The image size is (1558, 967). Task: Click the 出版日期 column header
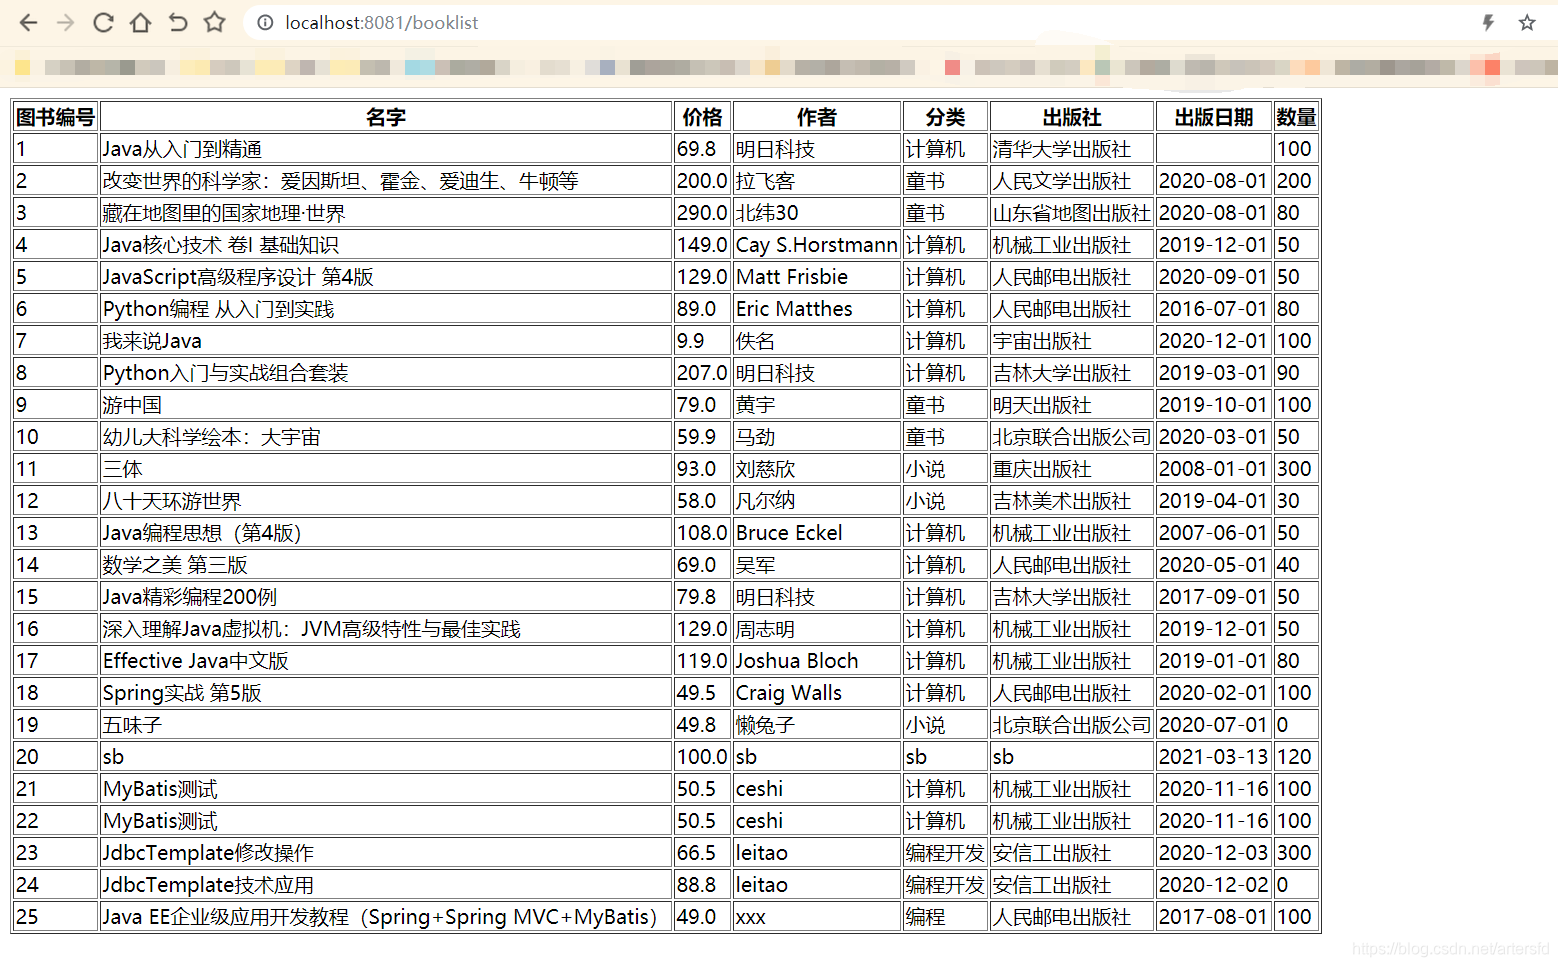[x=1214, y=117]
